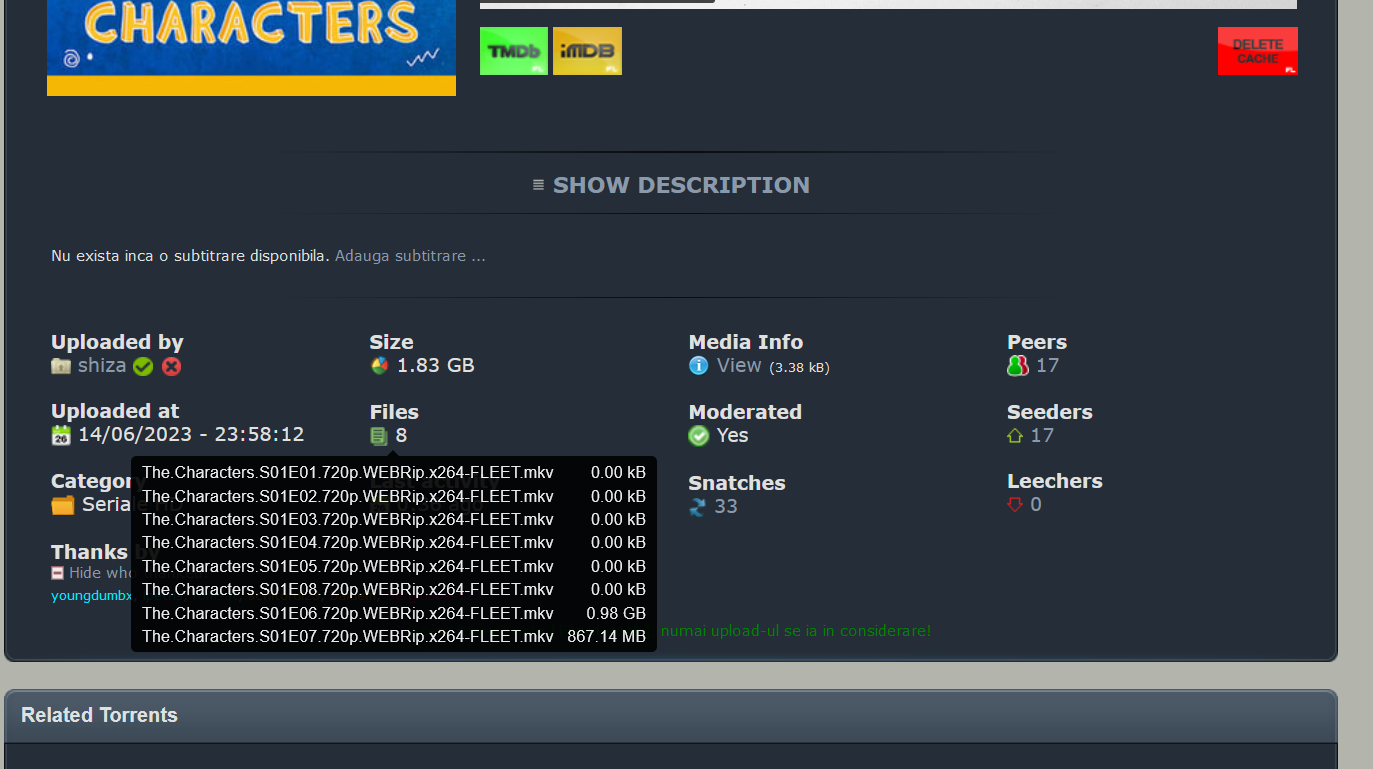Open the TMDb page button
This screenshot has width=1373, height=769.
[x=514, y=51]
